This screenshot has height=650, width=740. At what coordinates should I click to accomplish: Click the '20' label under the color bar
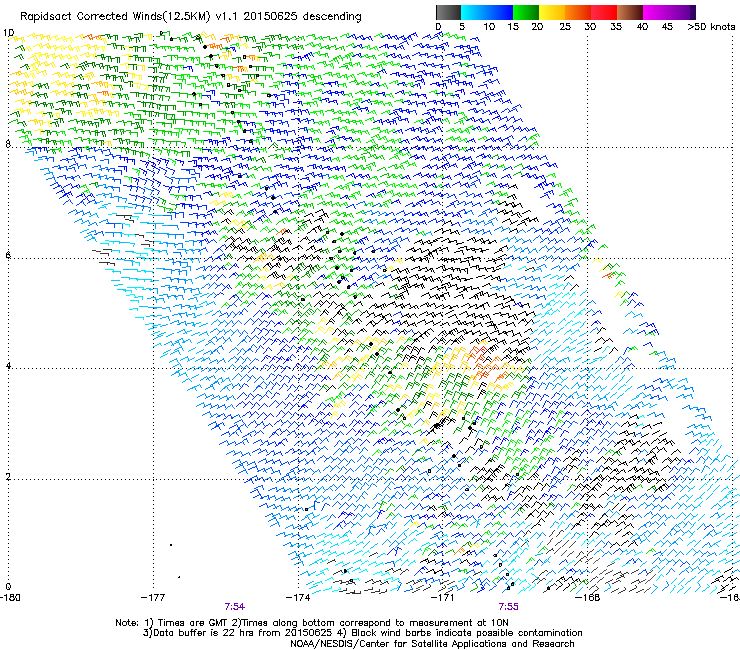pos(537,27)
